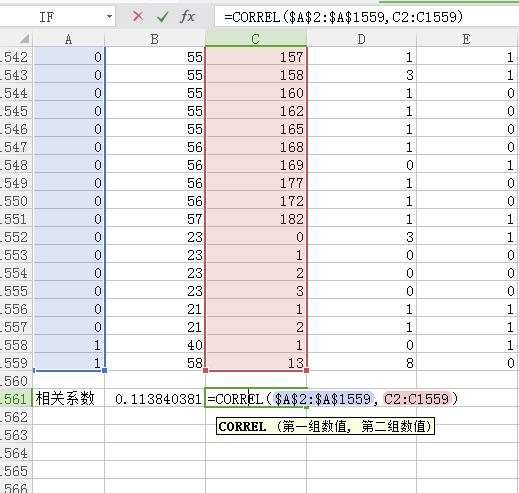Select cell C1544 with value 160
This screenshot has width=519, height=493.
point(256,93)
